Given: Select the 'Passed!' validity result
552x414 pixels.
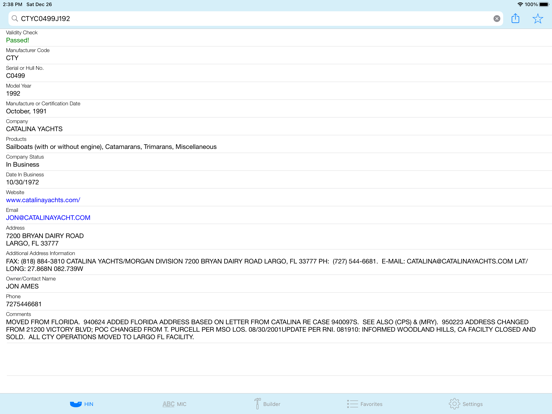Looking at the screenshot, I should click(x=17, y=40).
